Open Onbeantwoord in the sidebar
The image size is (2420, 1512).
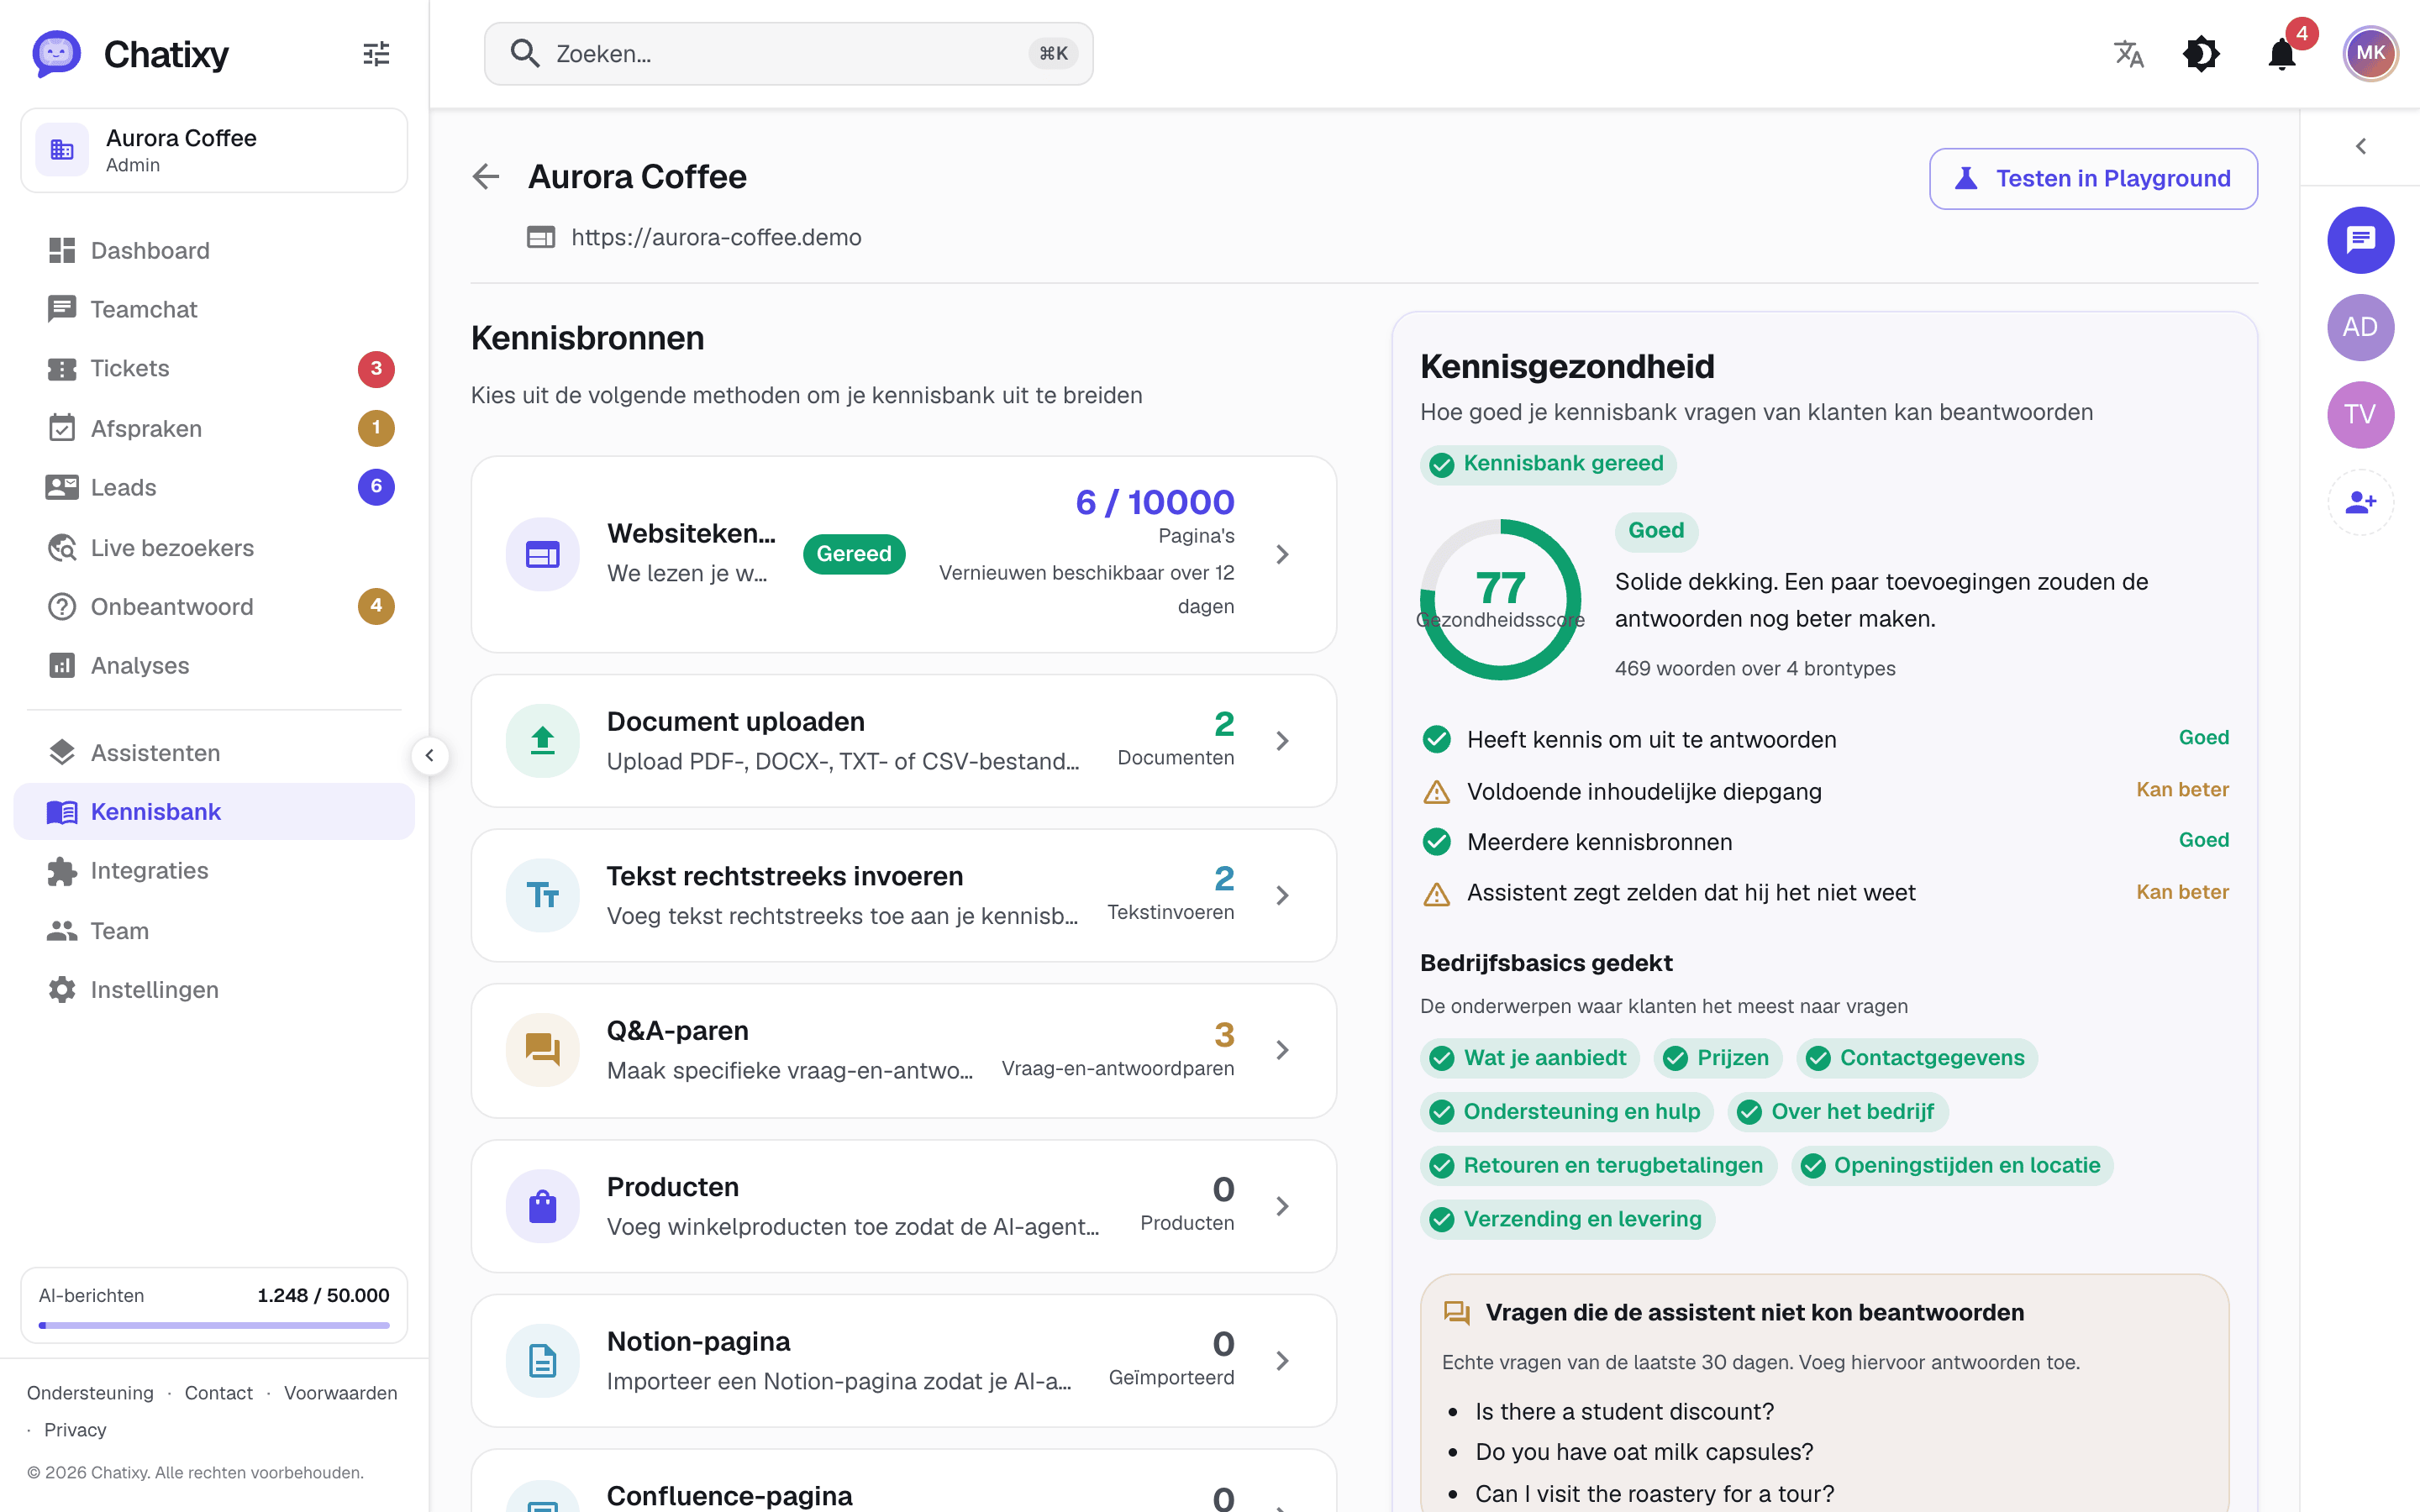(214, 607)
